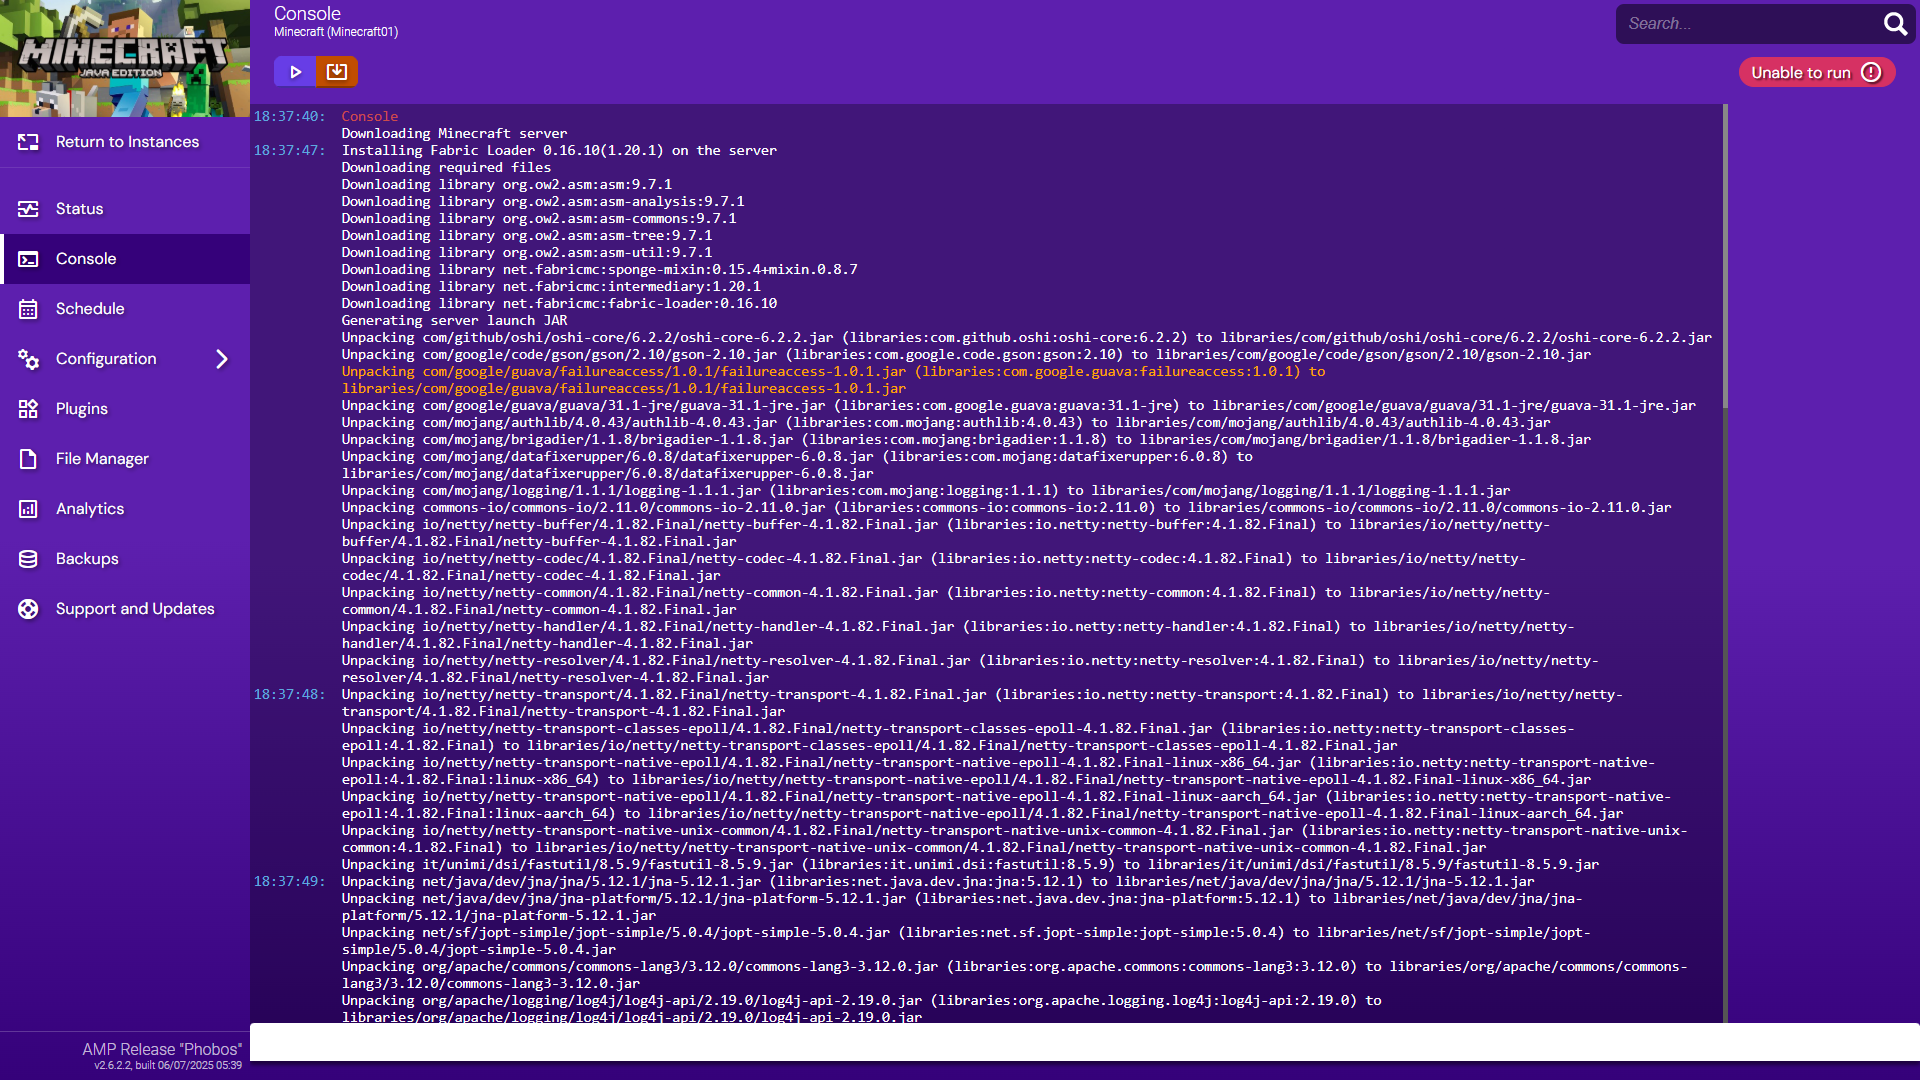Click the fastutil-8.5.9.jar unpacking line
The height and width of the screenshot is (1080, 1920).
[x=970, y=864]
